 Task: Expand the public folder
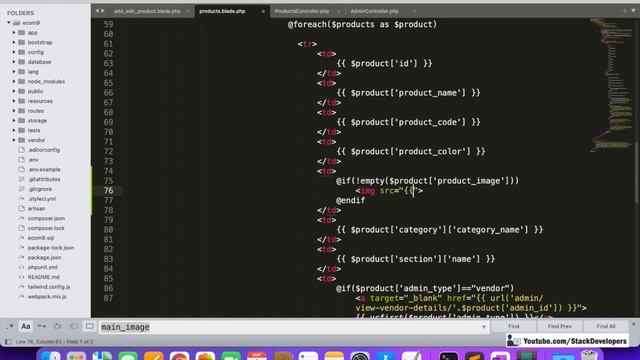[14, 91]
